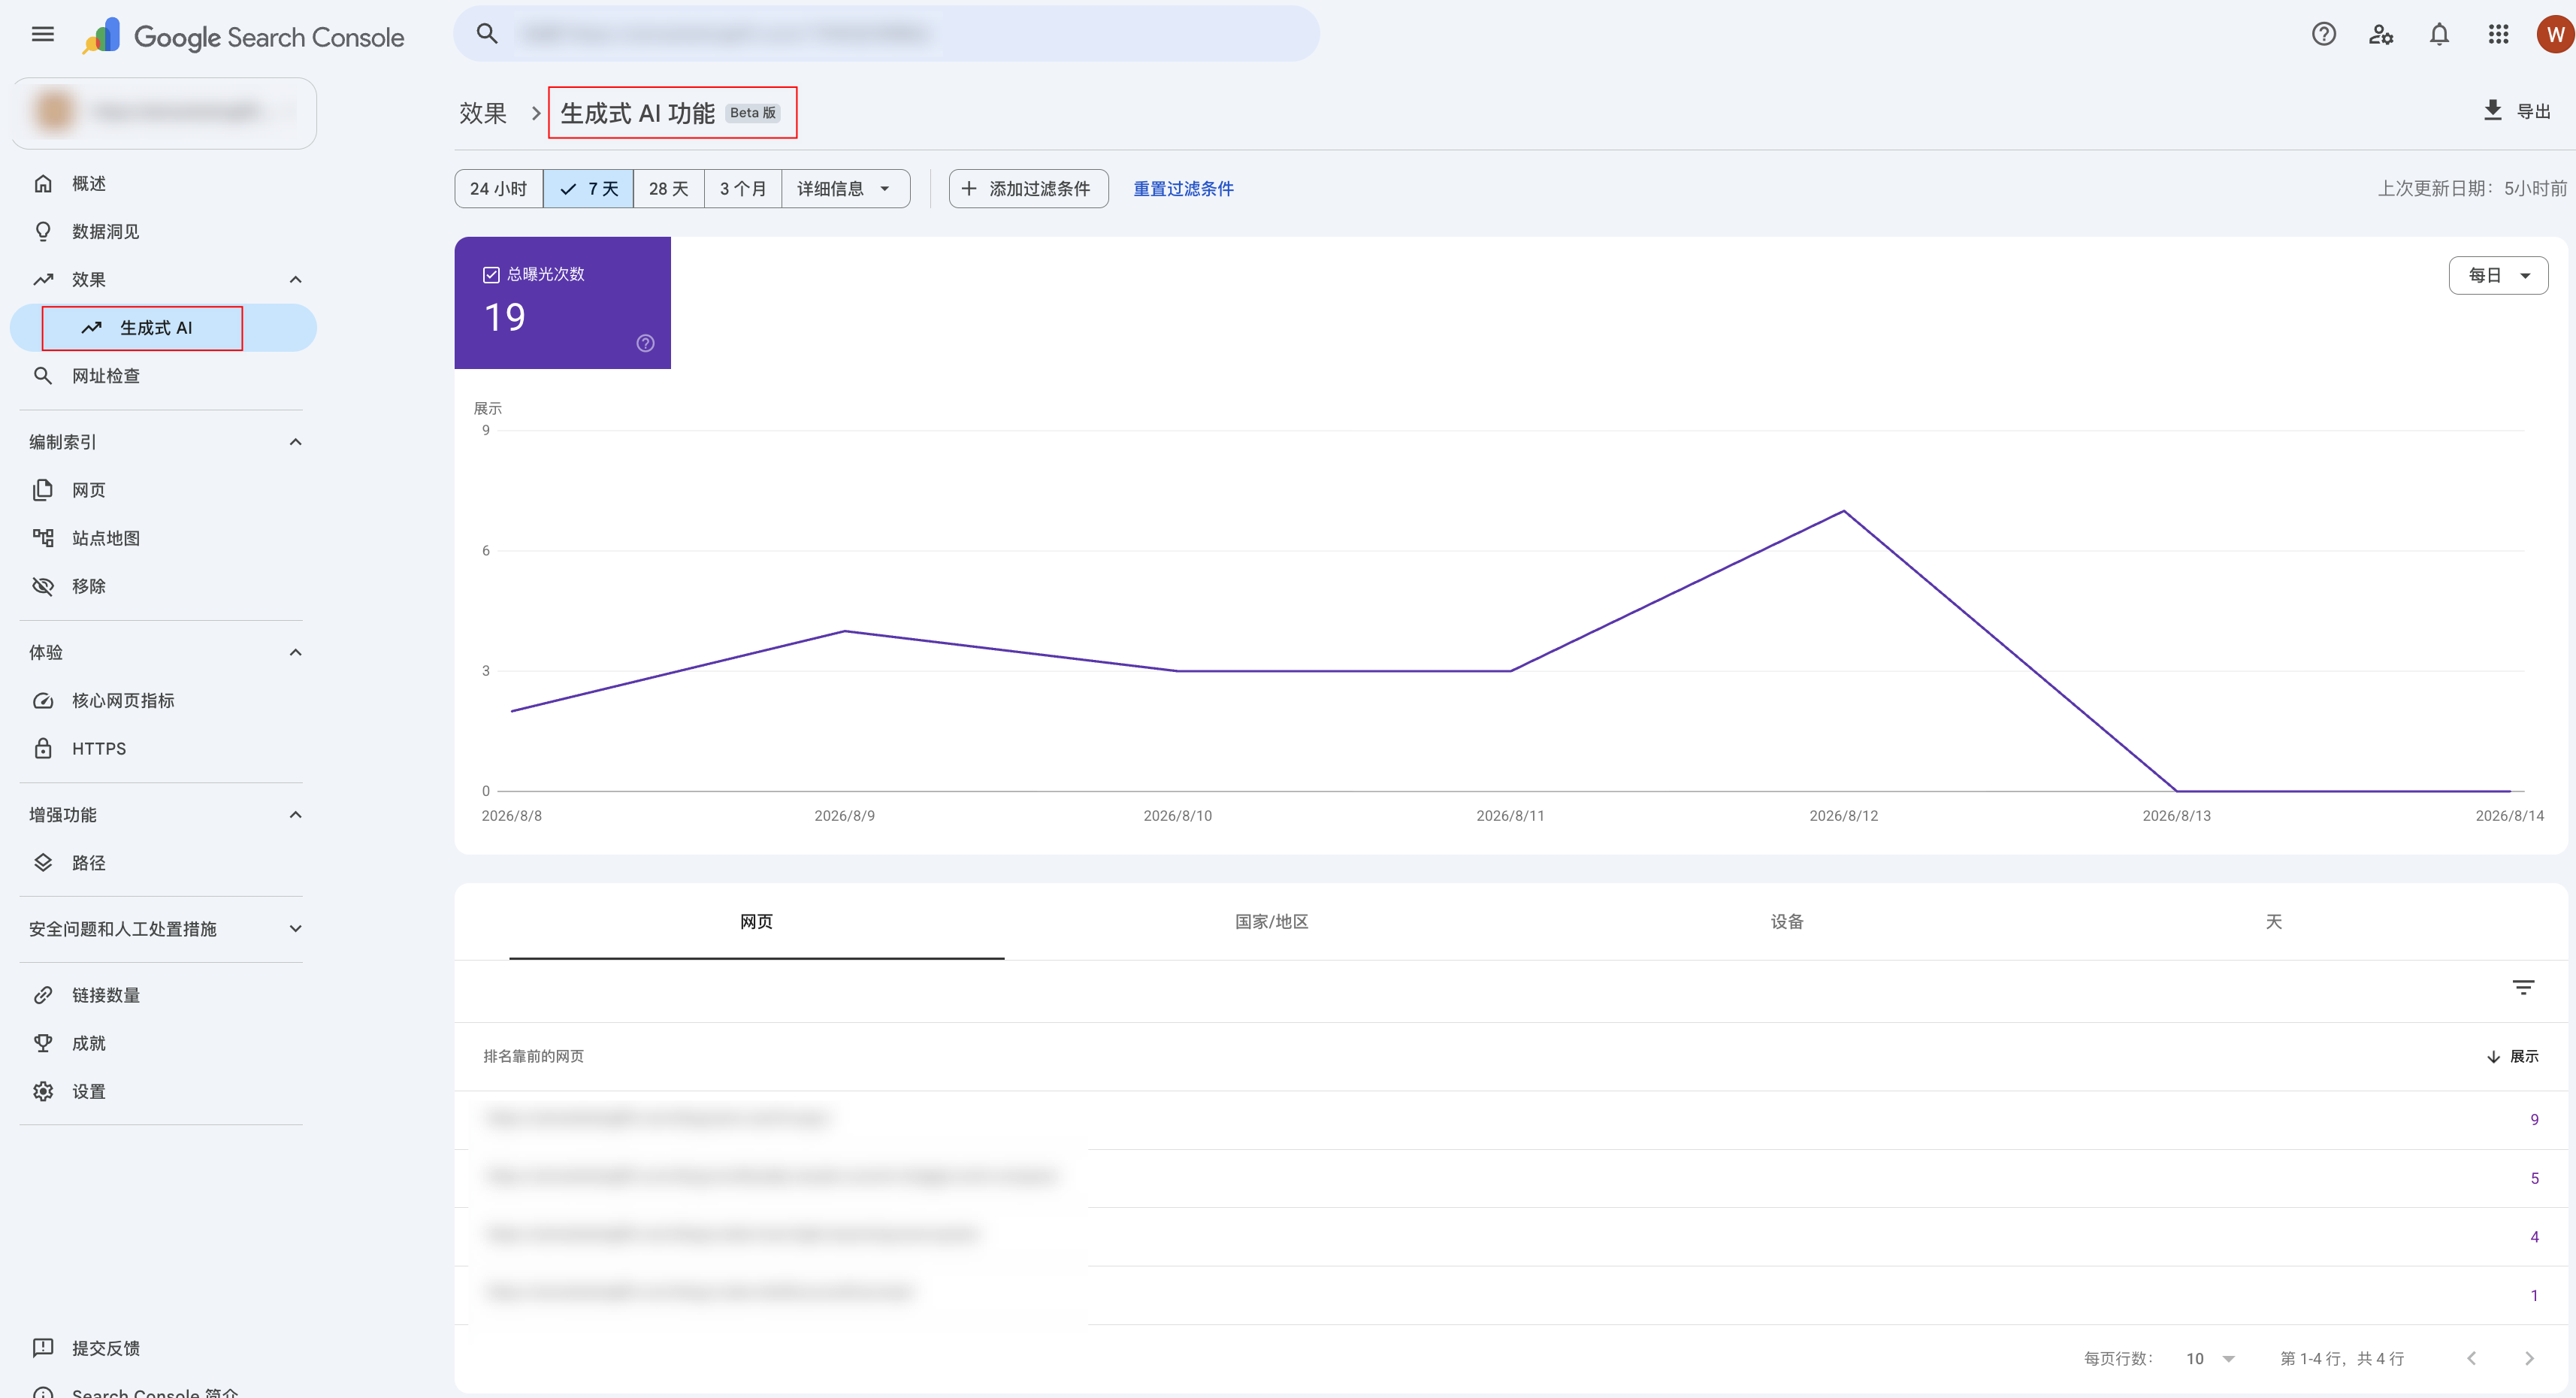The image size is (2576, 1398).
Task: Click the page row with 9 impressions
Action: point(1510,1119)
